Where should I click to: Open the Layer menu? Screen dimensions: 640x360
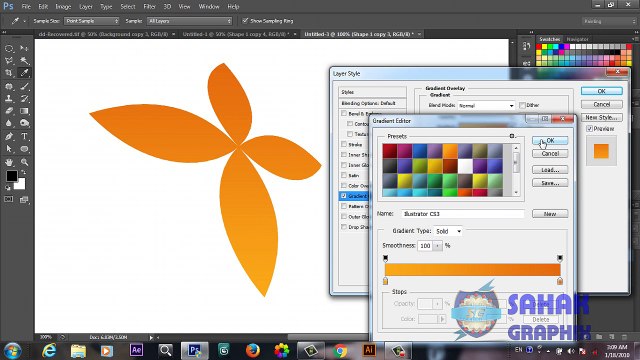pos(86,7)
